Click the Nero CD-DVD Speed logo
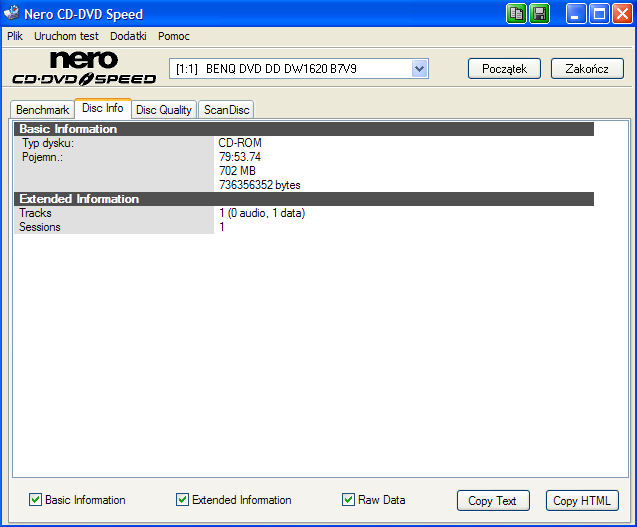The width and height of the screenshot is (637, 527). pos(84,68)
